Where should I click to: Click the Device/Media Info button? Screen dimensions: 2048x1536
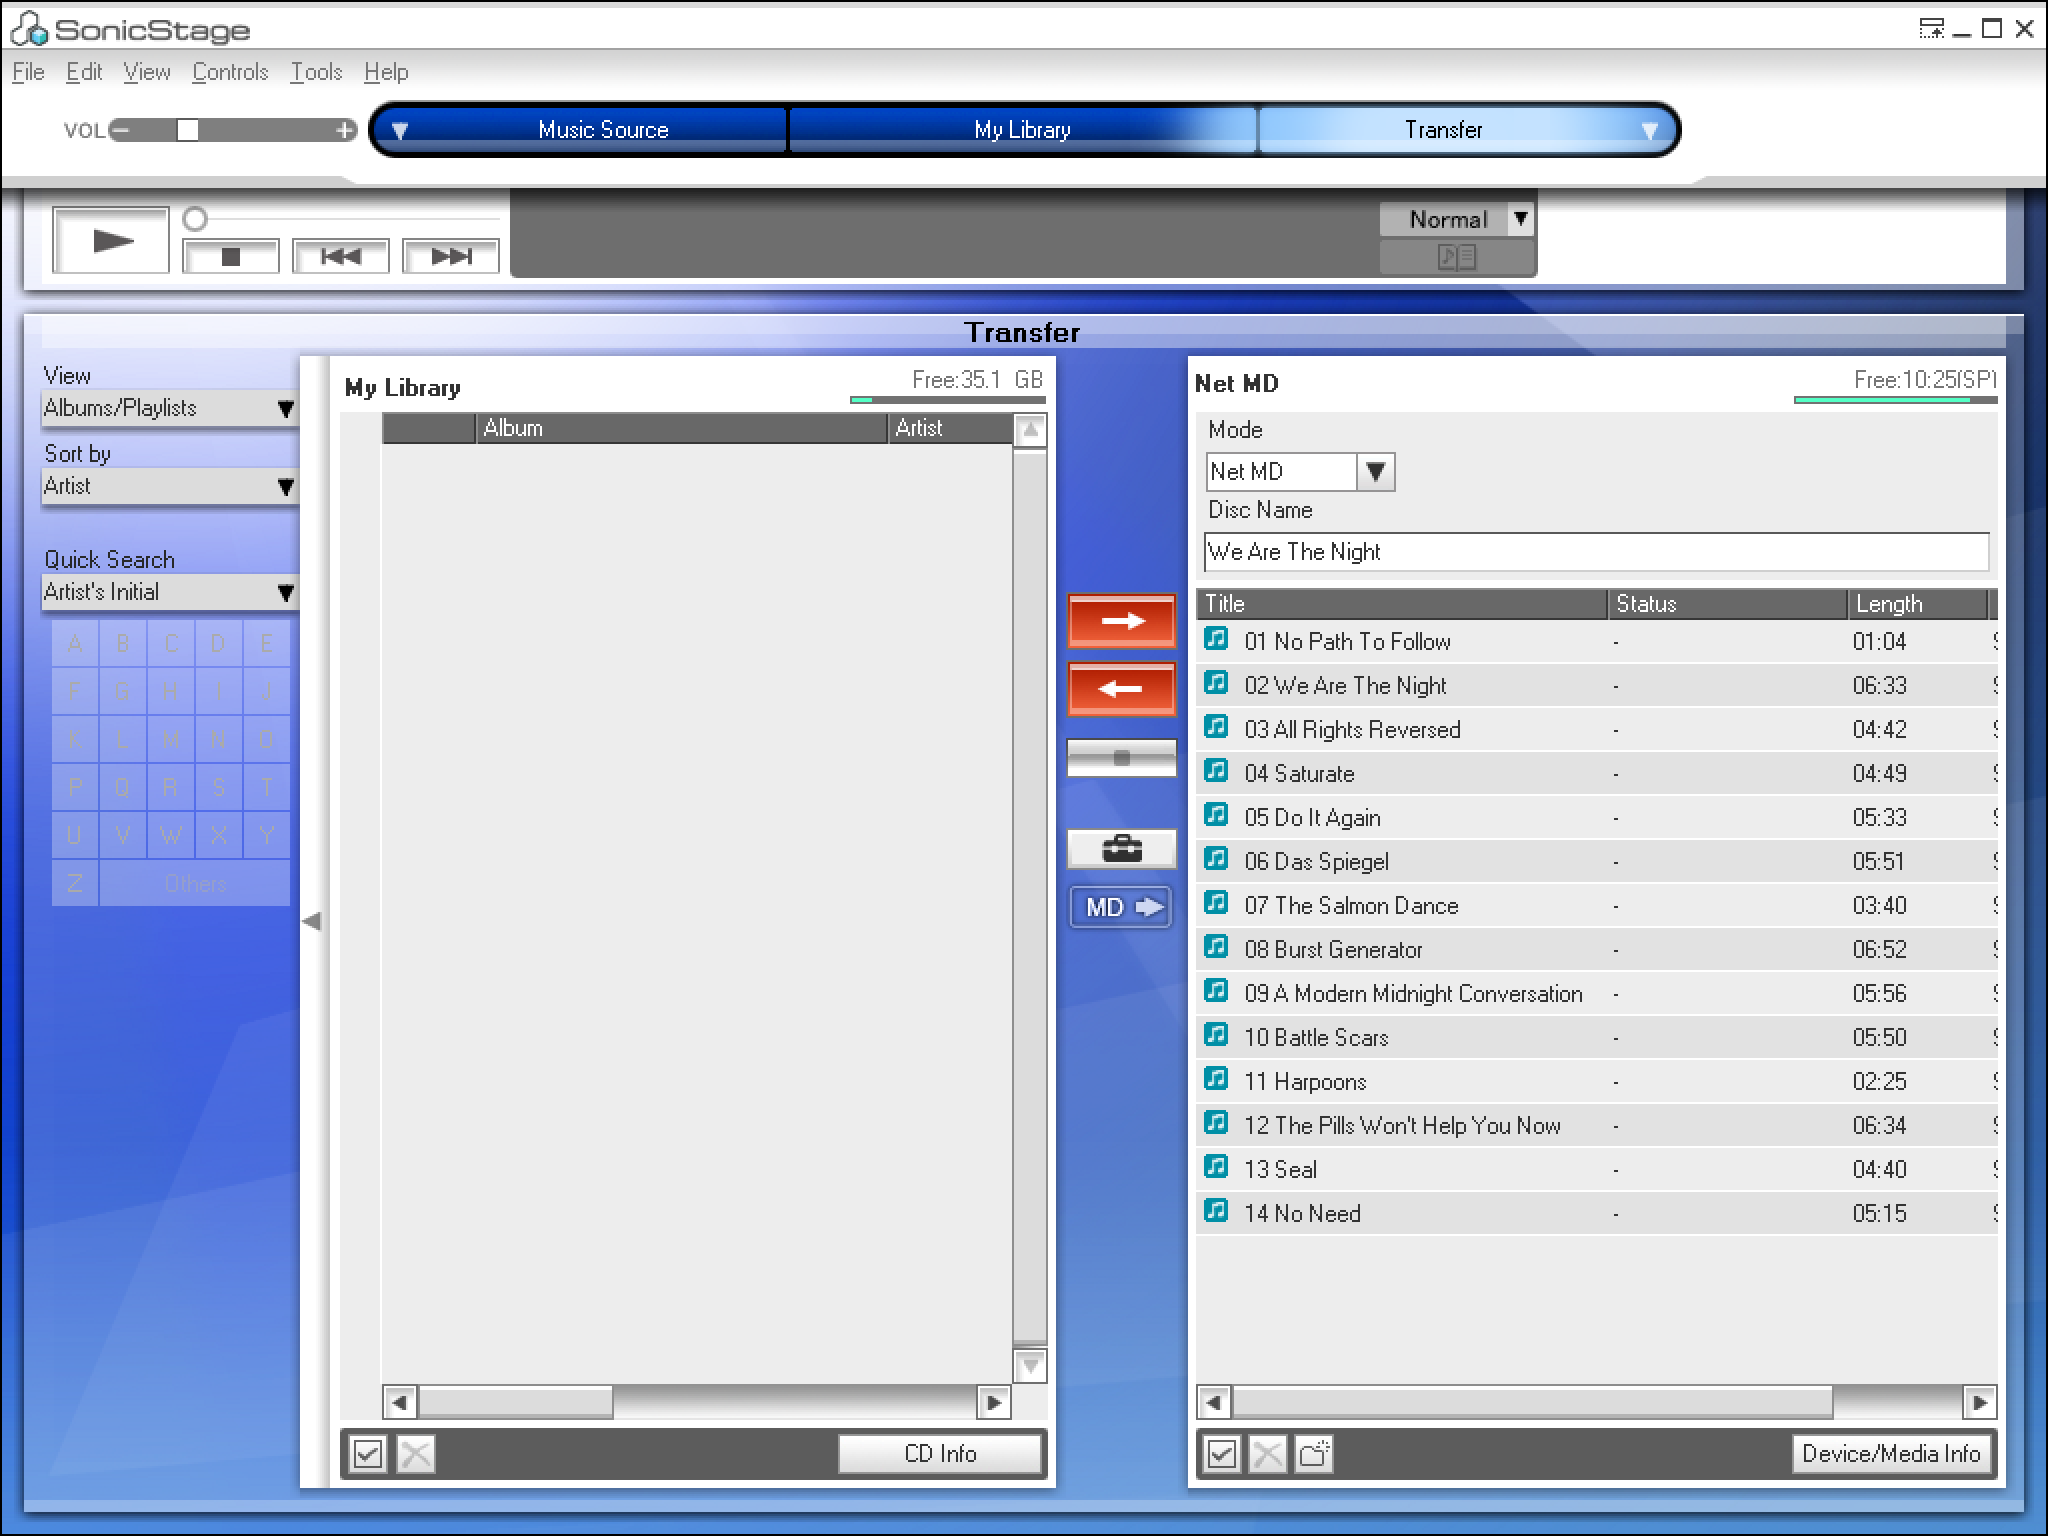tap(1890, 1453)
